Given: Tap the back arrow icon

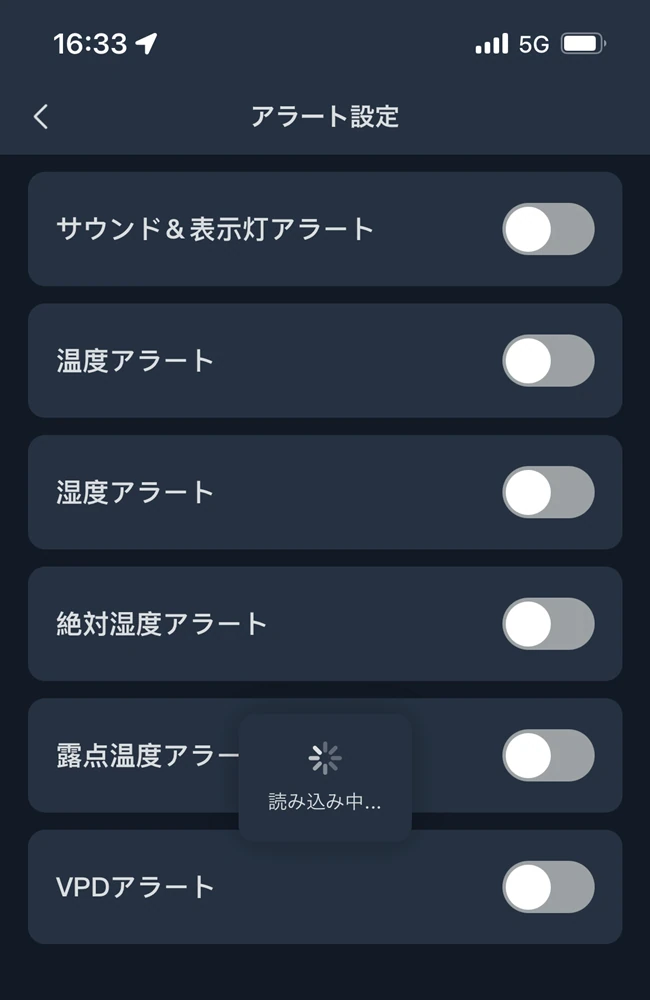Looking at the screenshot, I should [41, 117].
